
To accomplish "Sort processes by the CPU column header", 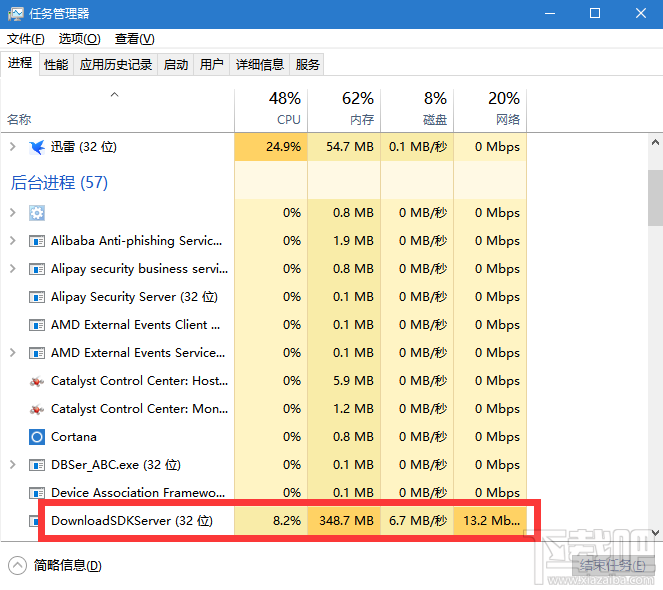I will (x=271, y=109).
